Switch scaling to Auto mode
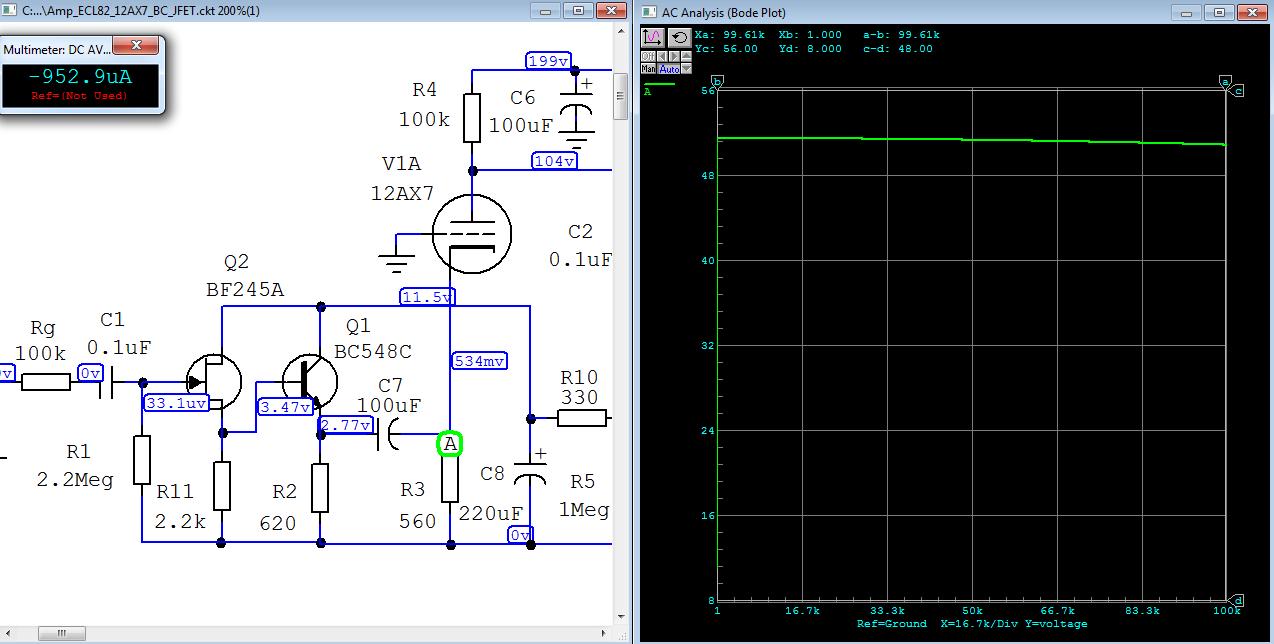Screen dimensions: 1274x644 pyautogui.click(x=668, y=69)
